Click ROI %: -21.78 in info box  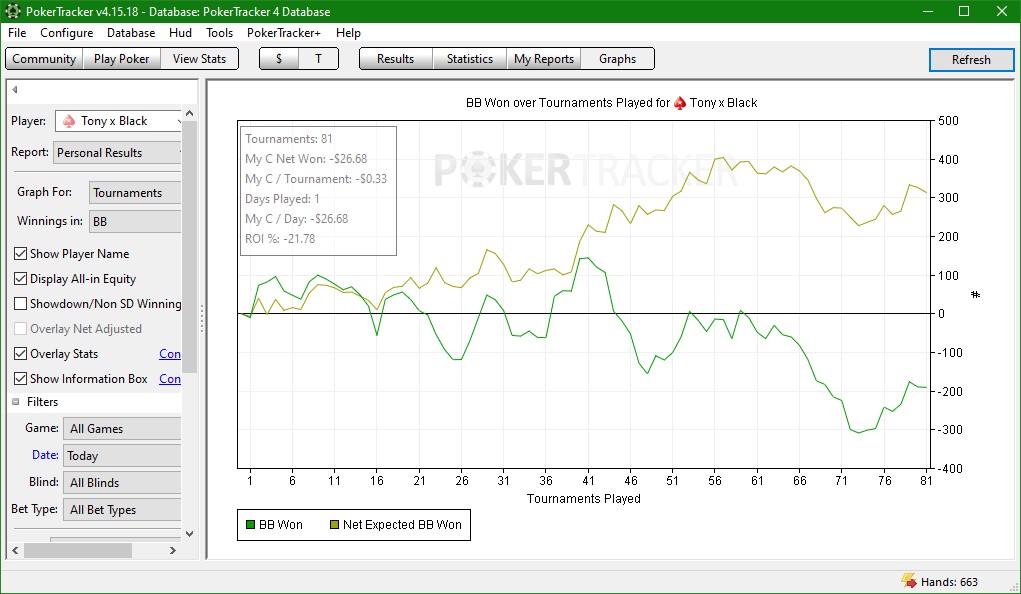coord(280,238)
